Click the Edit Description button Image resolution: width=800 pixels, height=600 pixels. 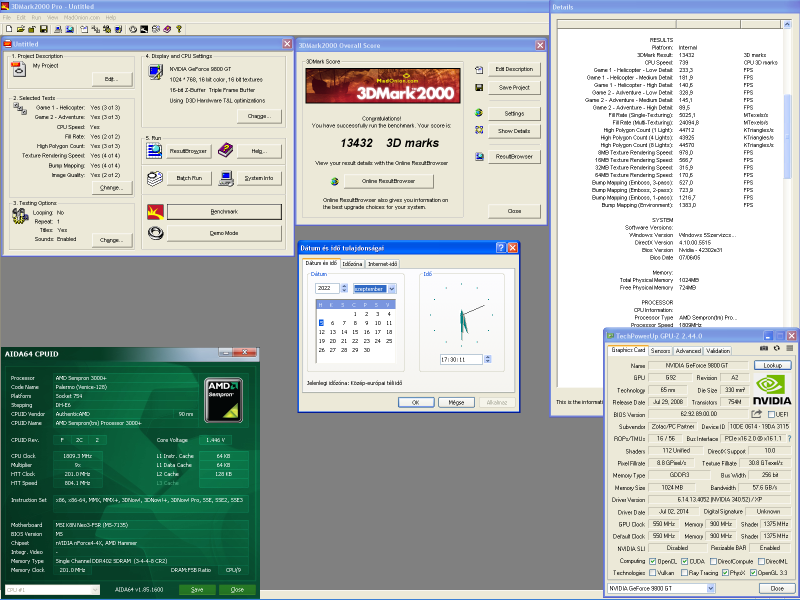(x=514, y=69)
